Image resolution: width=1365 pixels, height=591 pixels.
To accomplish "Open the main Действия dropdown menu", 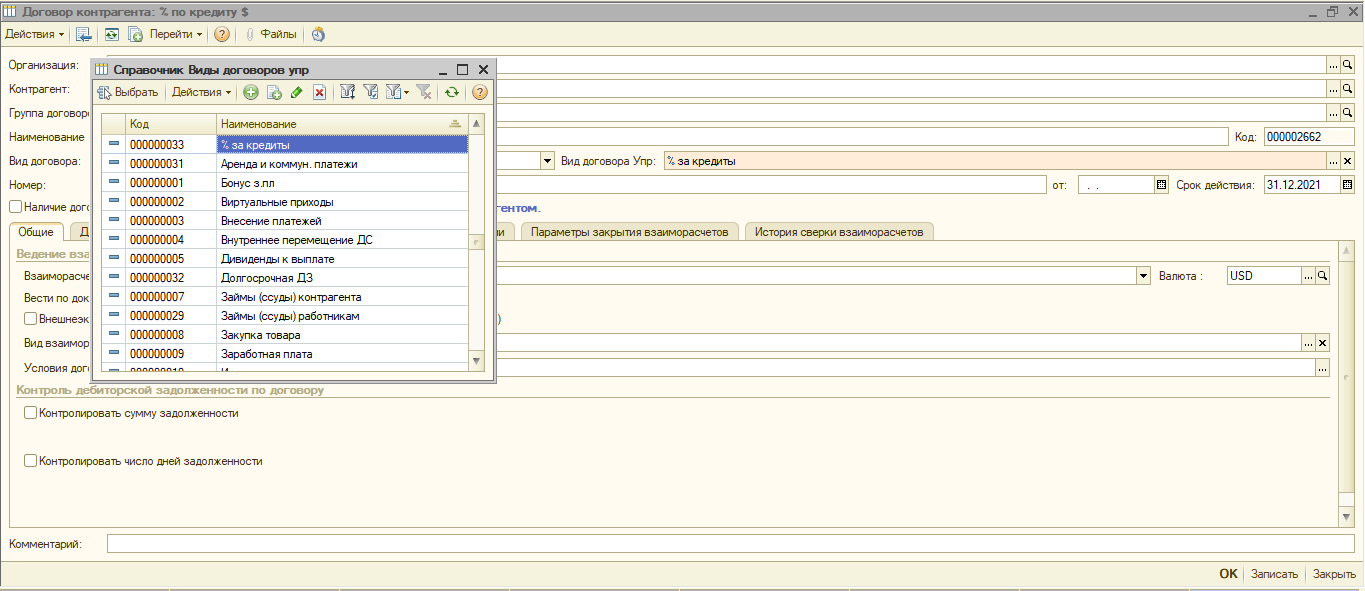I will point(35,34).
